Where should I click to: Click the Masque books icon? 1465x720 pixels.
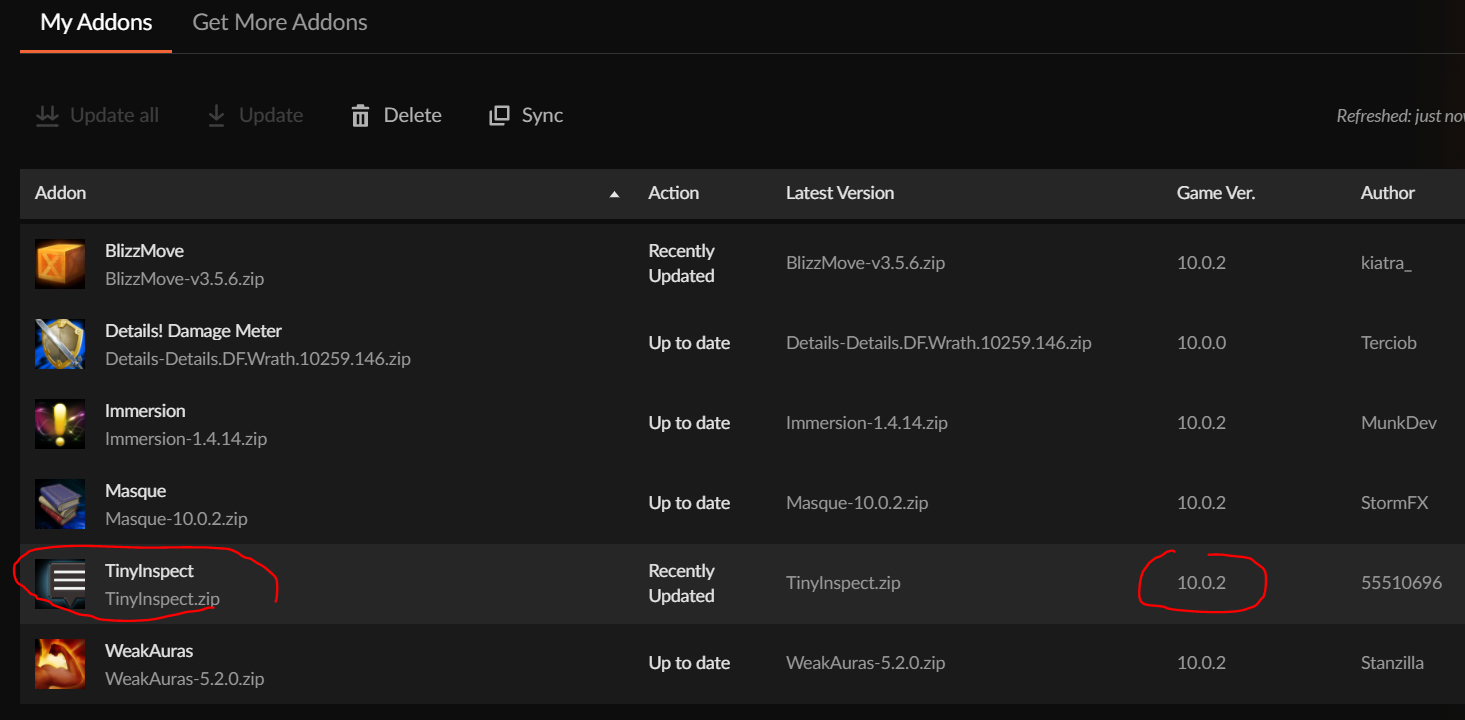click(60, 504)
